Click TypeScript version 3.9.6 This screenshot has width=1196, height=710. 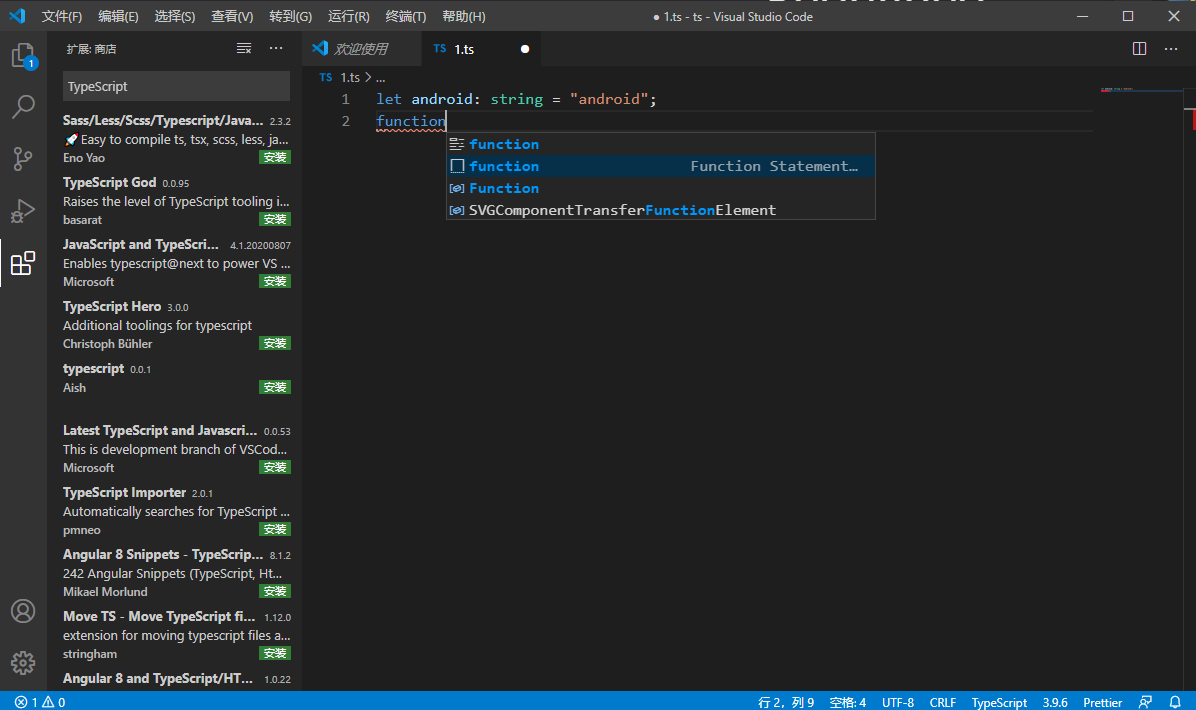(1055, 702)
